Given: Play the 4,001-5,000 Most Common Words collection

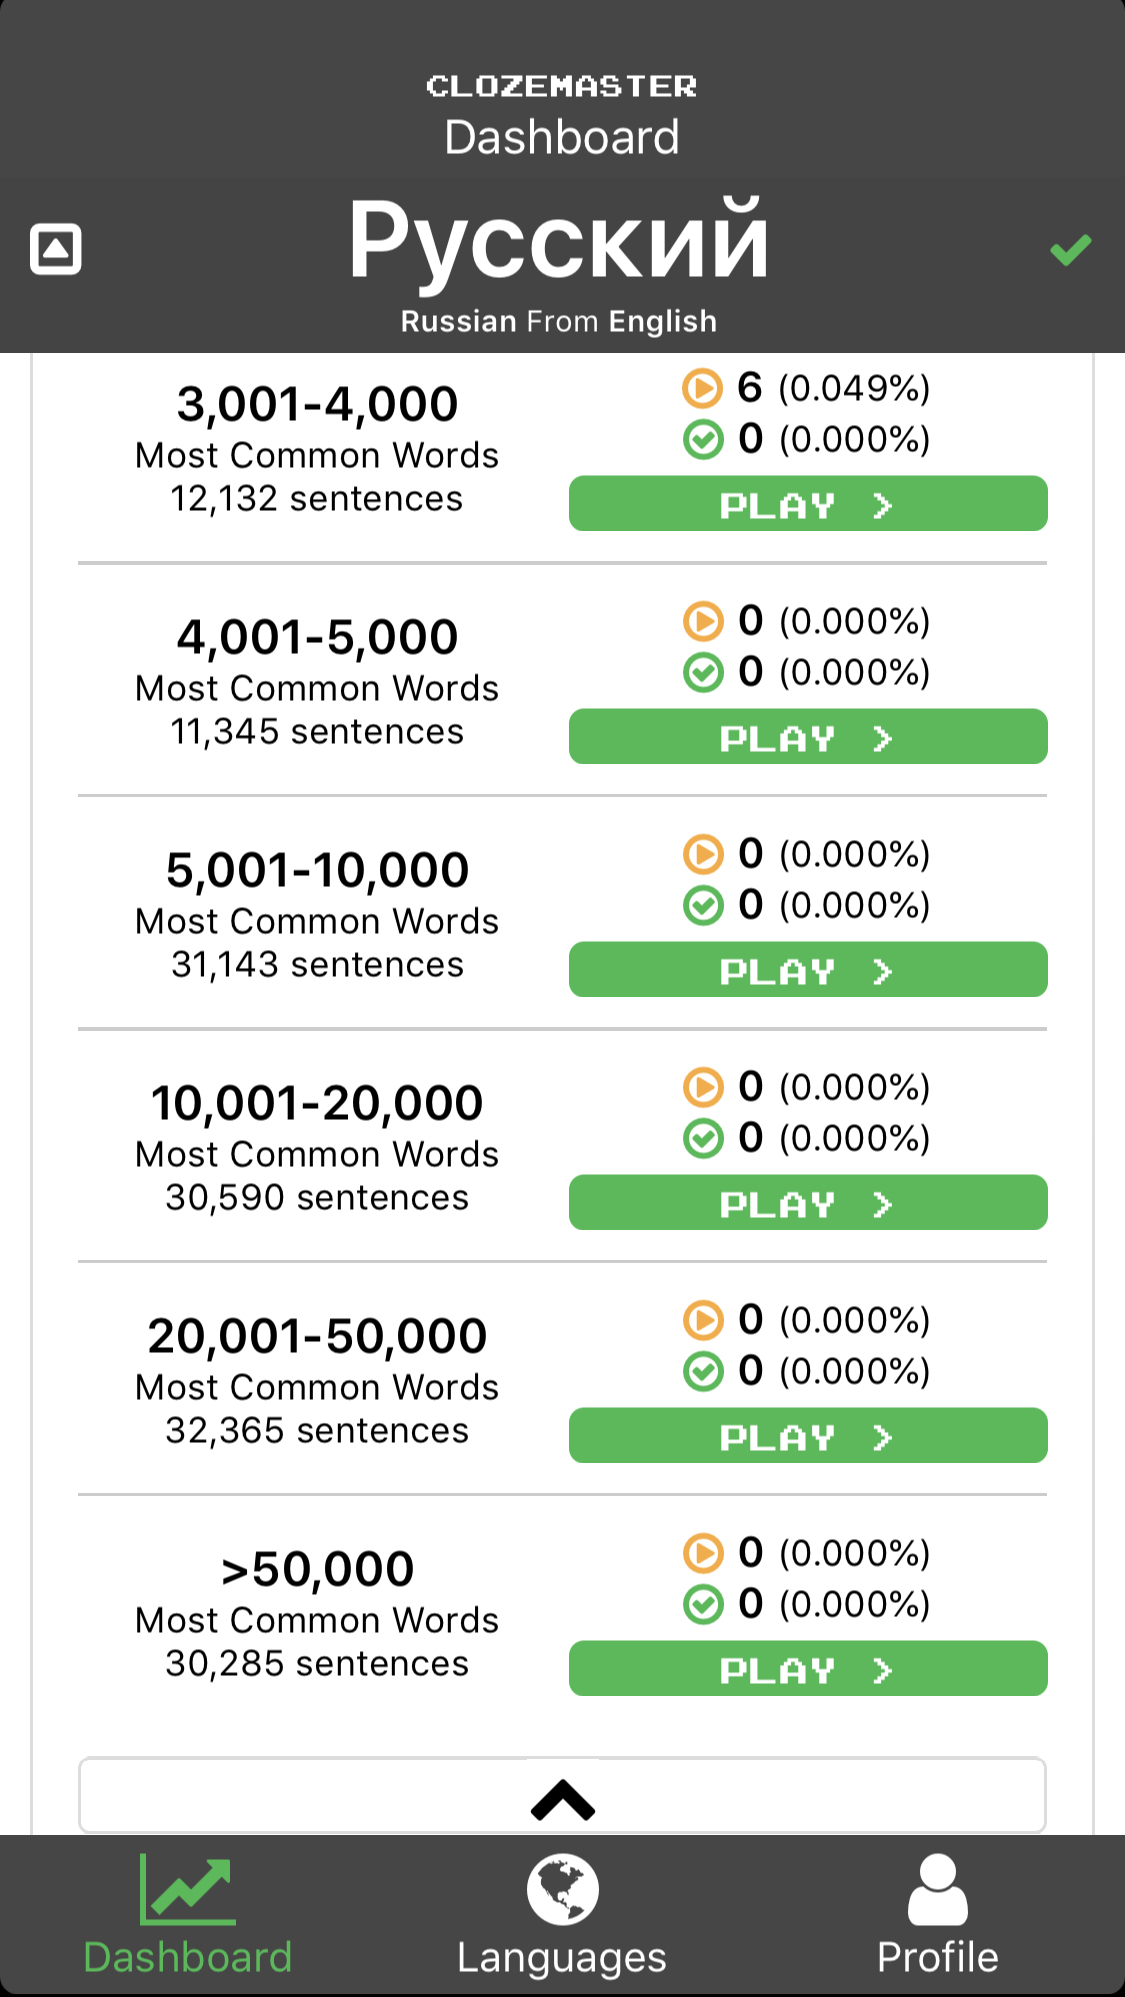Looking at the screenshot, I should pos(808,737).
